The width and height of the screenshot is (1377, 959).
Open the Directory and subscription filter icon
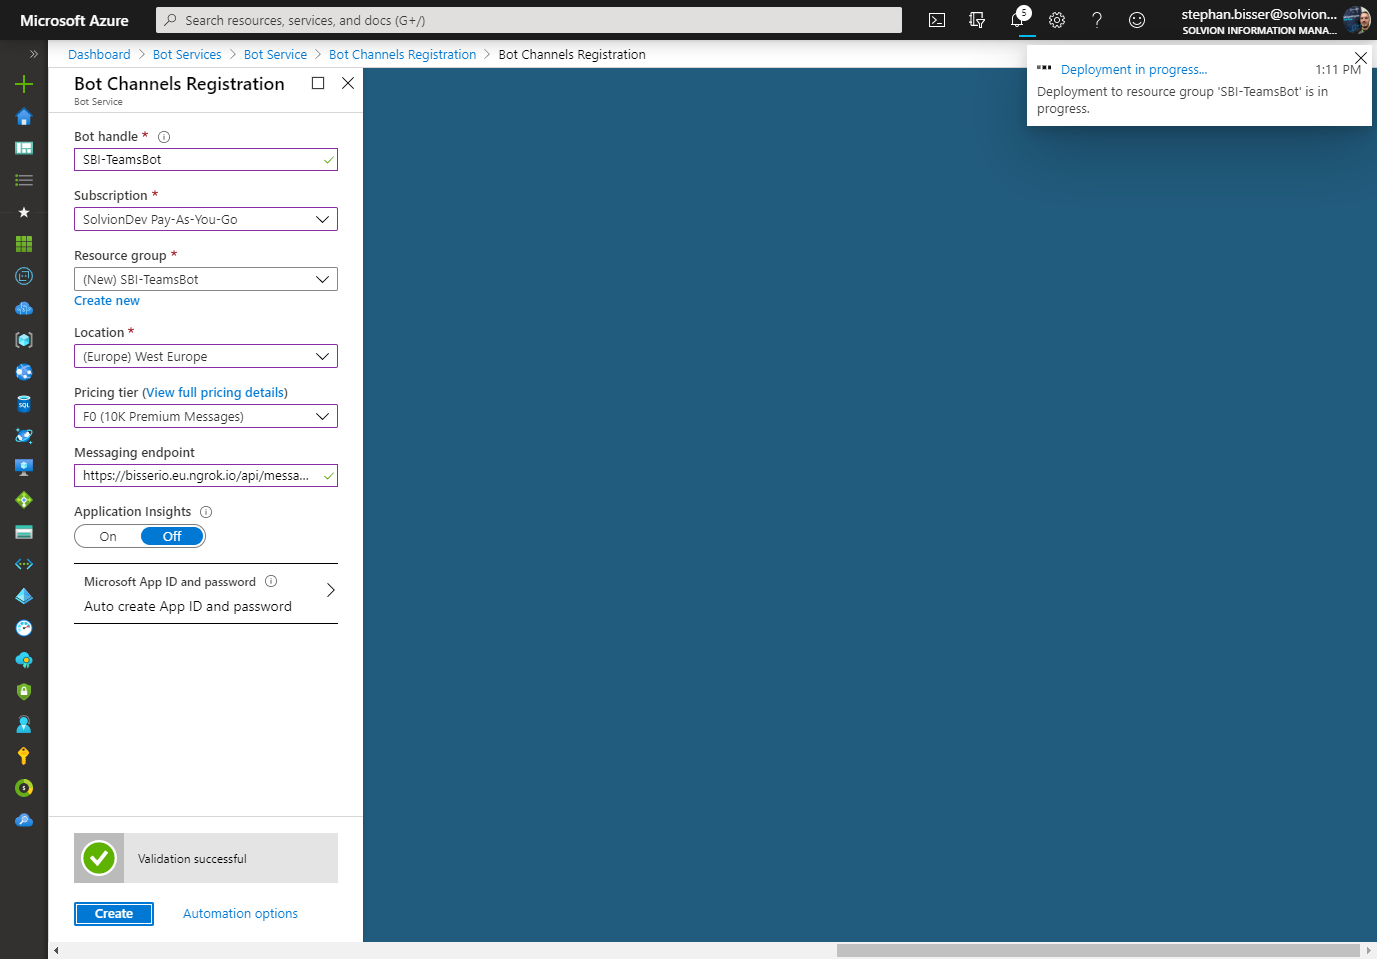point(977,20)
